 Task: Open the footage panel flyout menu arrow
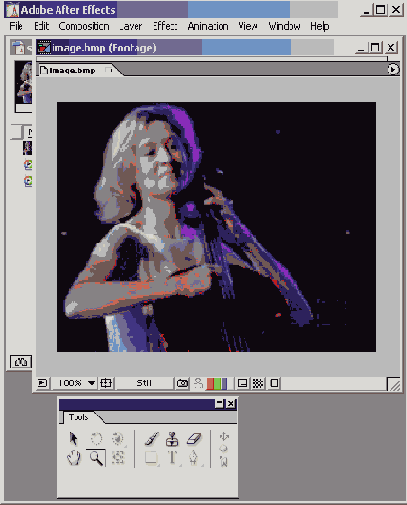(393, 70)
